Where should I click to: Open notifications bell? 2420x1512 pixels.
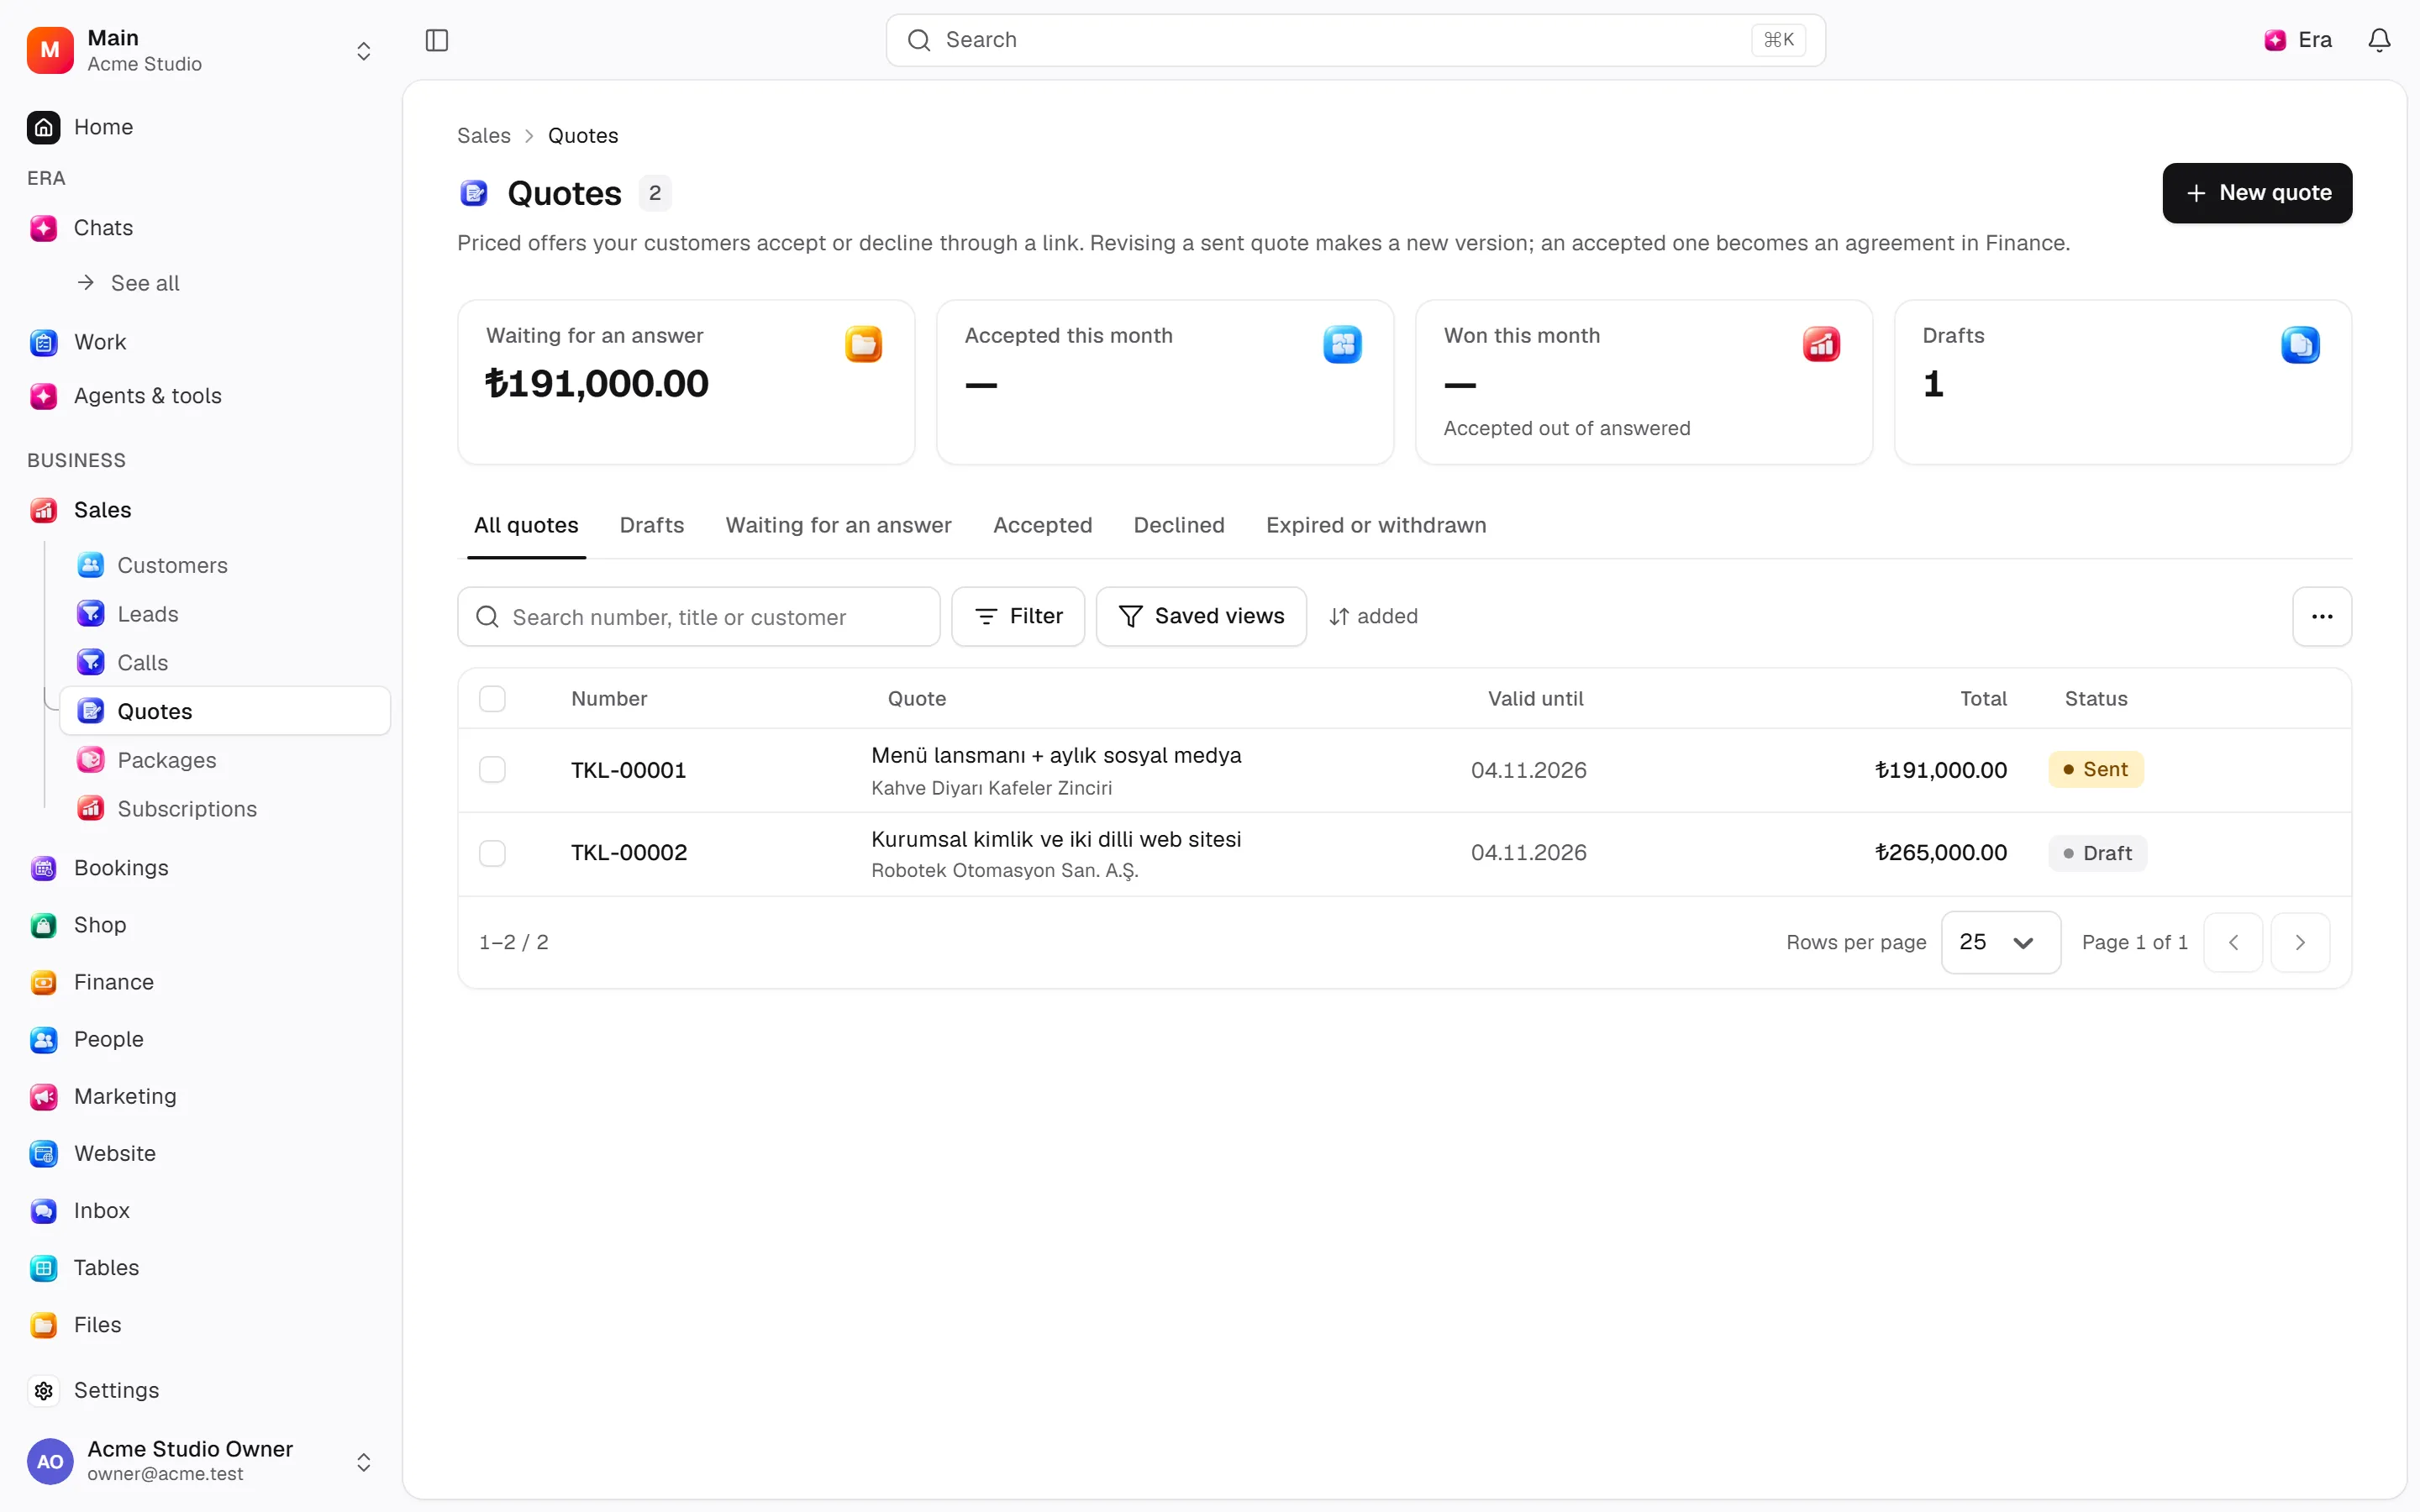coord(2379,40)
